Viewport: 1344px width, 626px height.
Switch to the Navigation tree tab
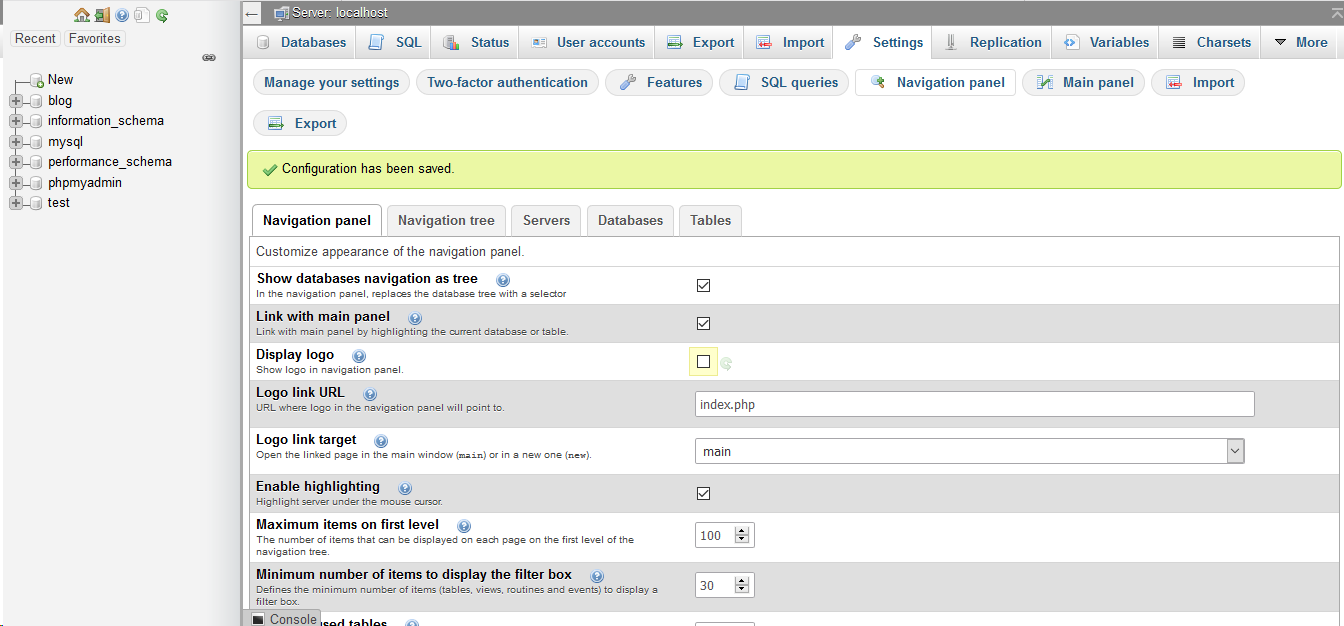446,220
